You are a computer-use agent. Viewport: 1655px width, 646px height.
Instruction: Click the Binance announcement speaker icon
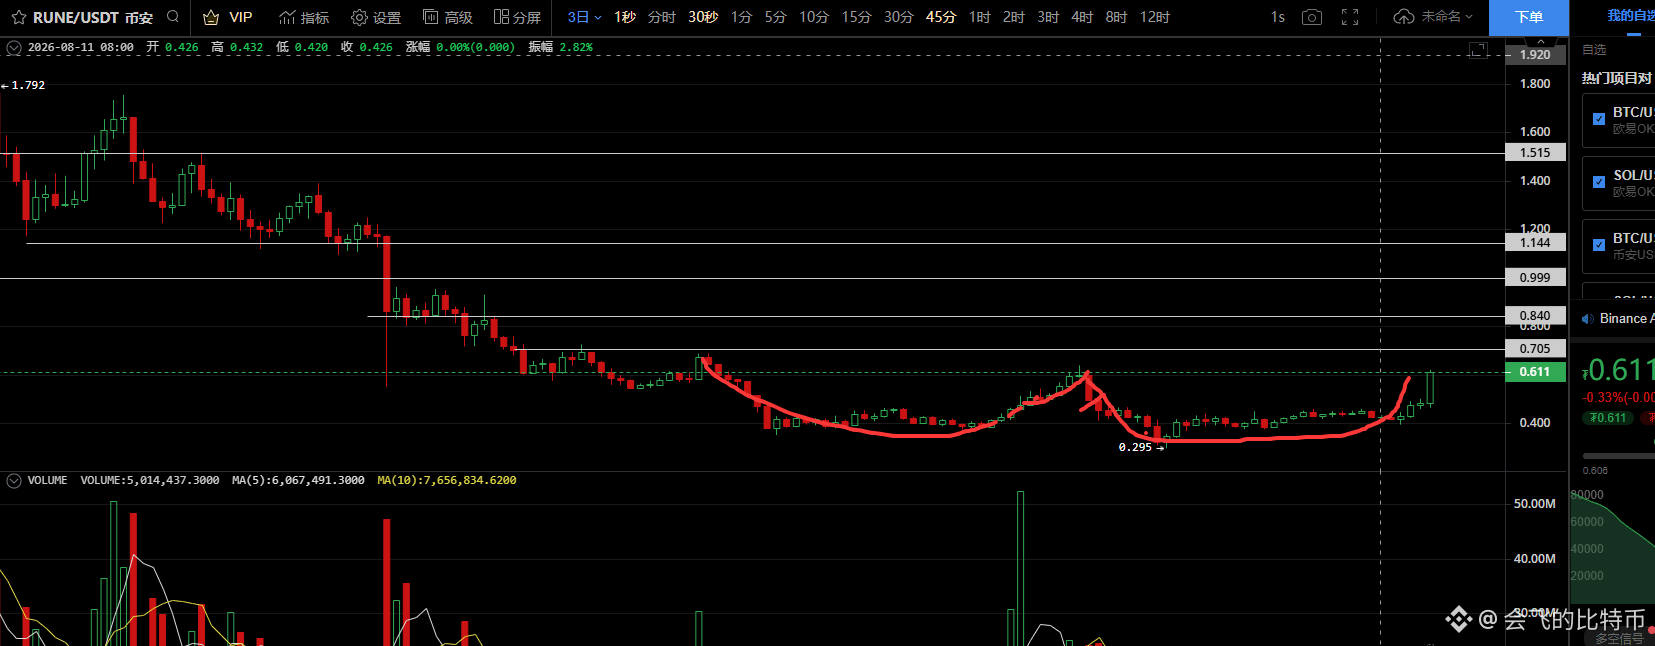point(1587,319)
